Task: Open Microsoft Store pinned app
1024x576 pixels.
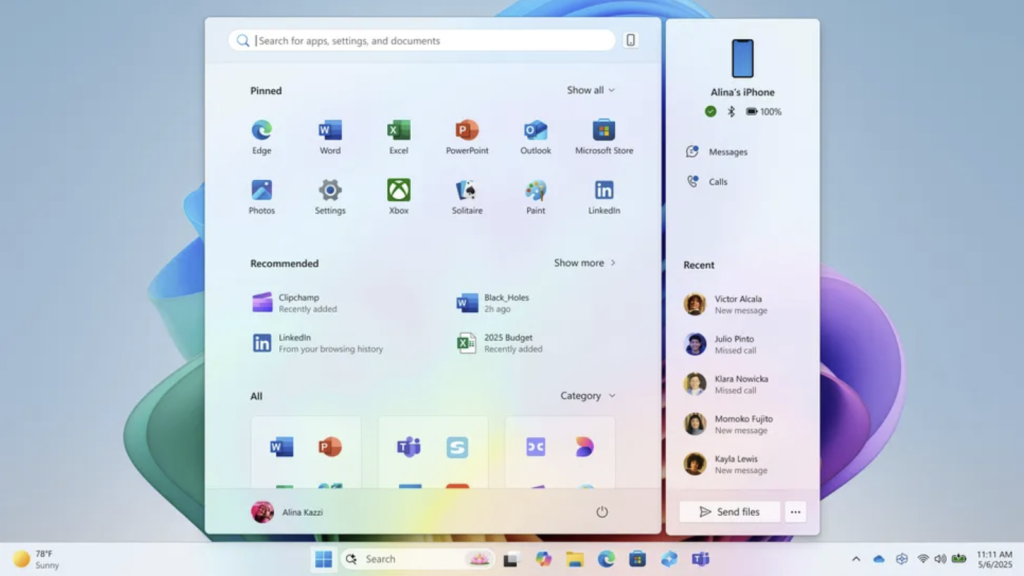Action: [604, 137]
